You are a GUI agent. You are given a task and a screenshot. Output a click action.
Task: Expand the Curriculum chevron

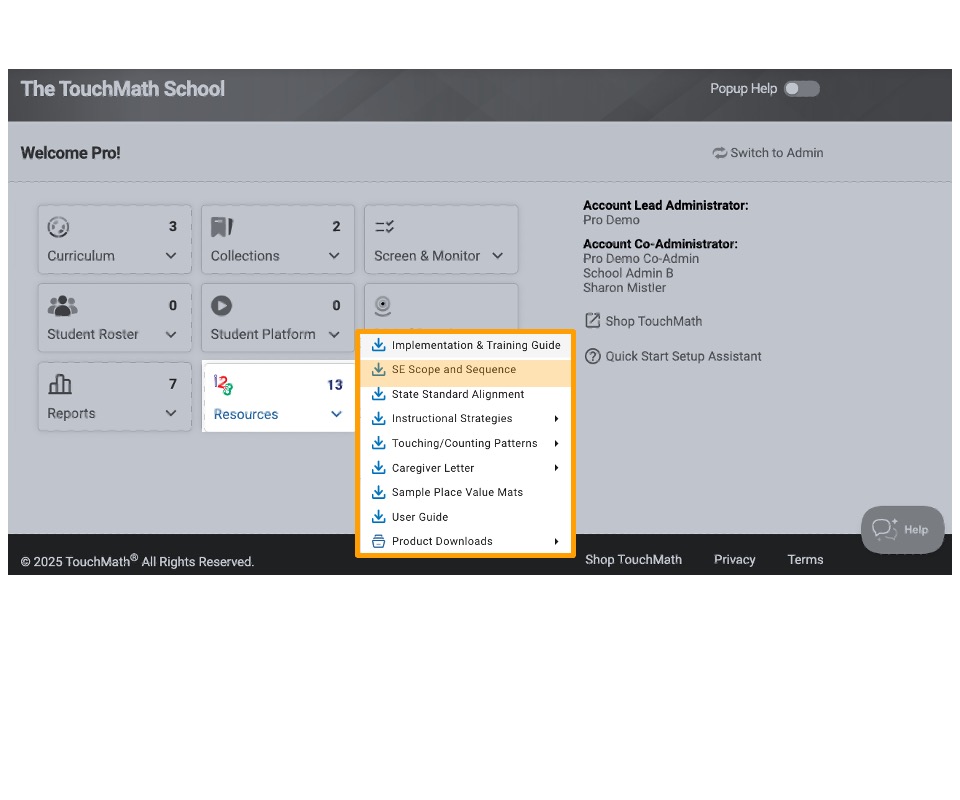coord(171,256)
